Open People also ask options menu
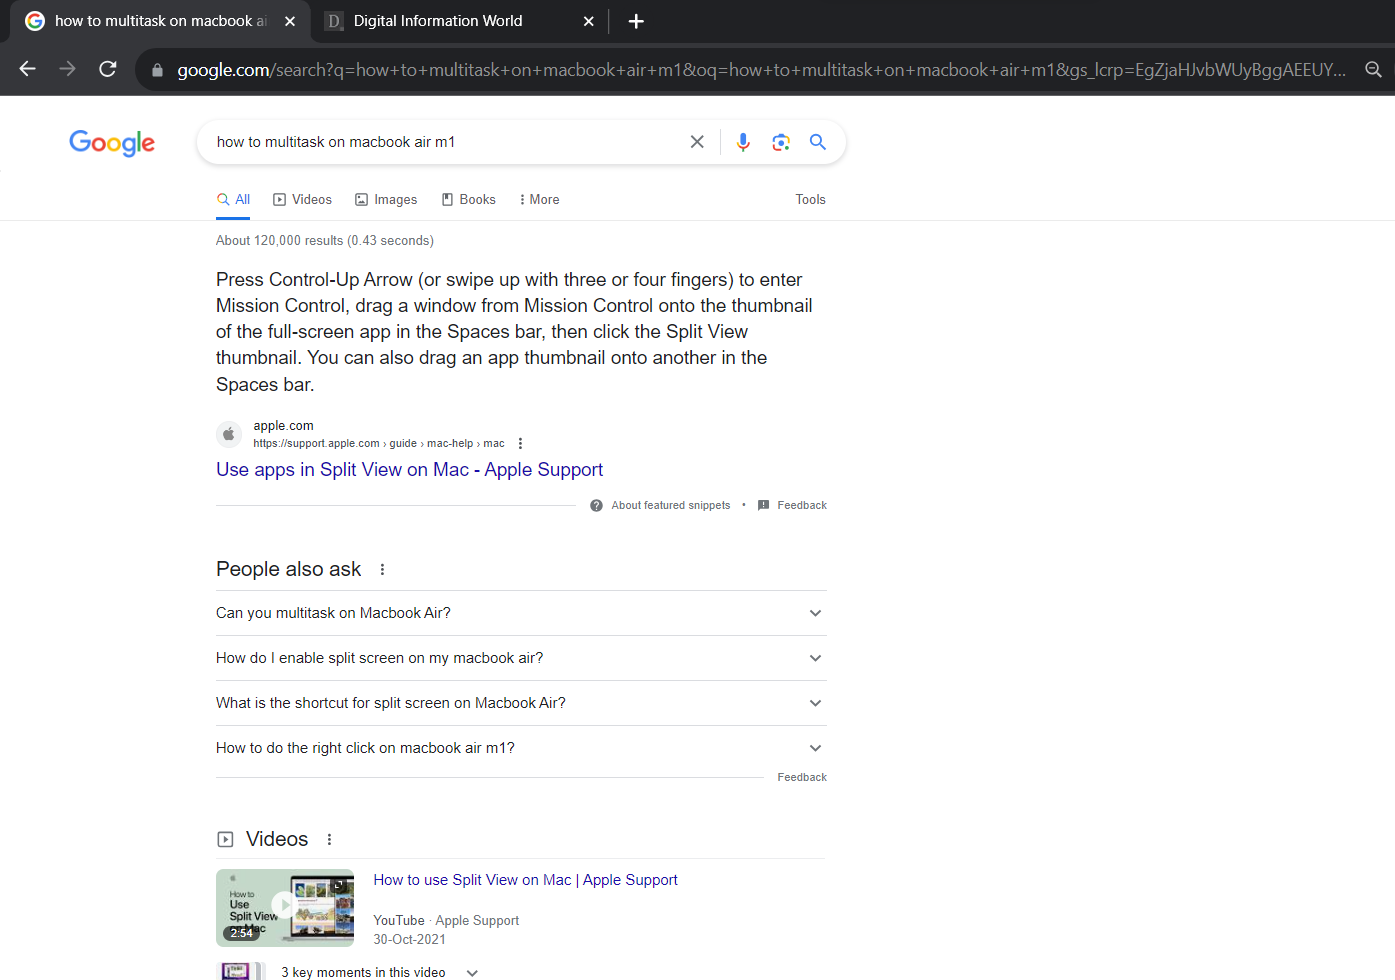 382,570
